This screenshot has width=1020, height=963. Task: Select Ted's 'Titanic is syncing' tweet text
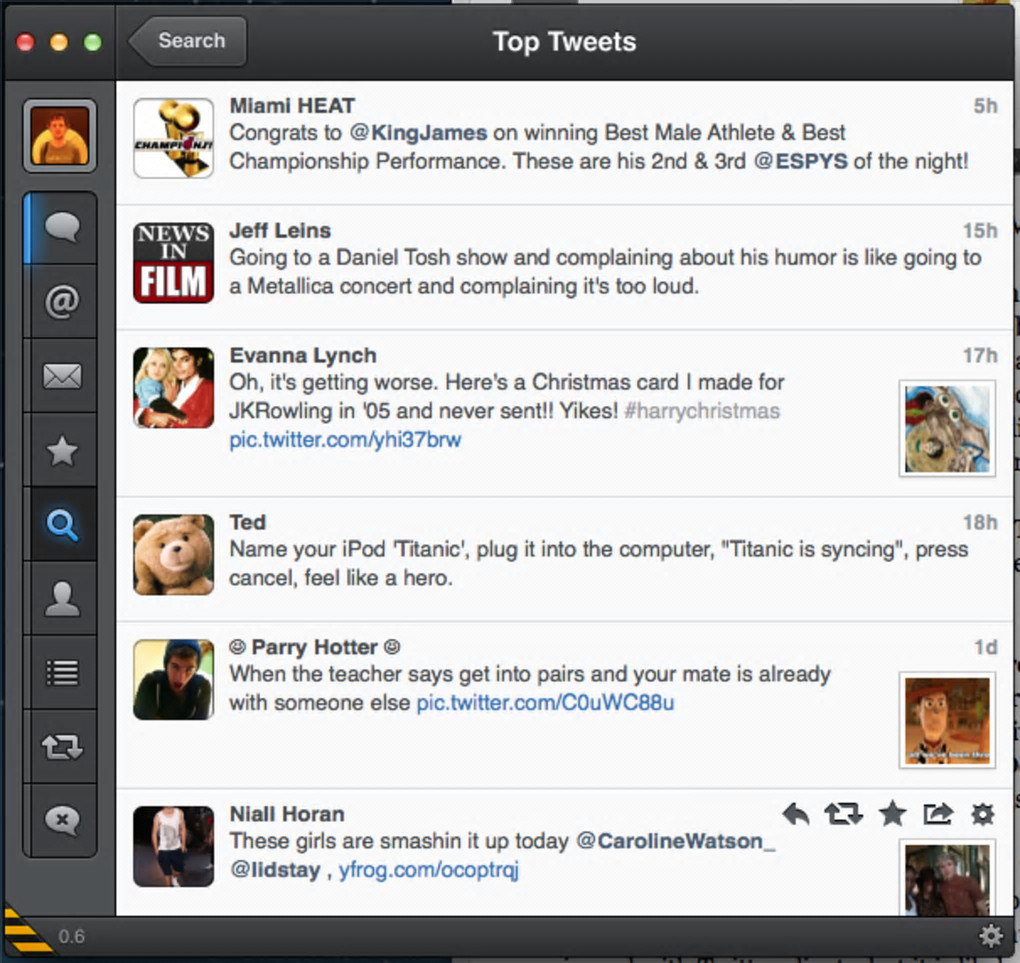(598, 563)
